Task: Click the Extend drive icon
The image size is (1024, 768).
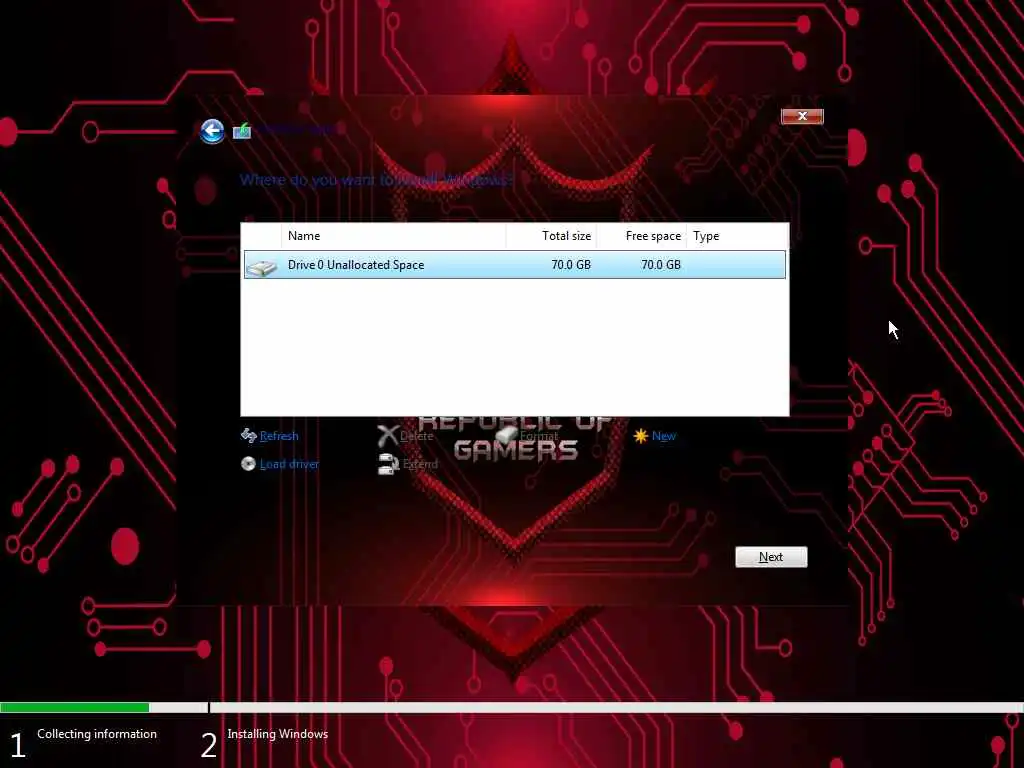Action: pos(389,464)
